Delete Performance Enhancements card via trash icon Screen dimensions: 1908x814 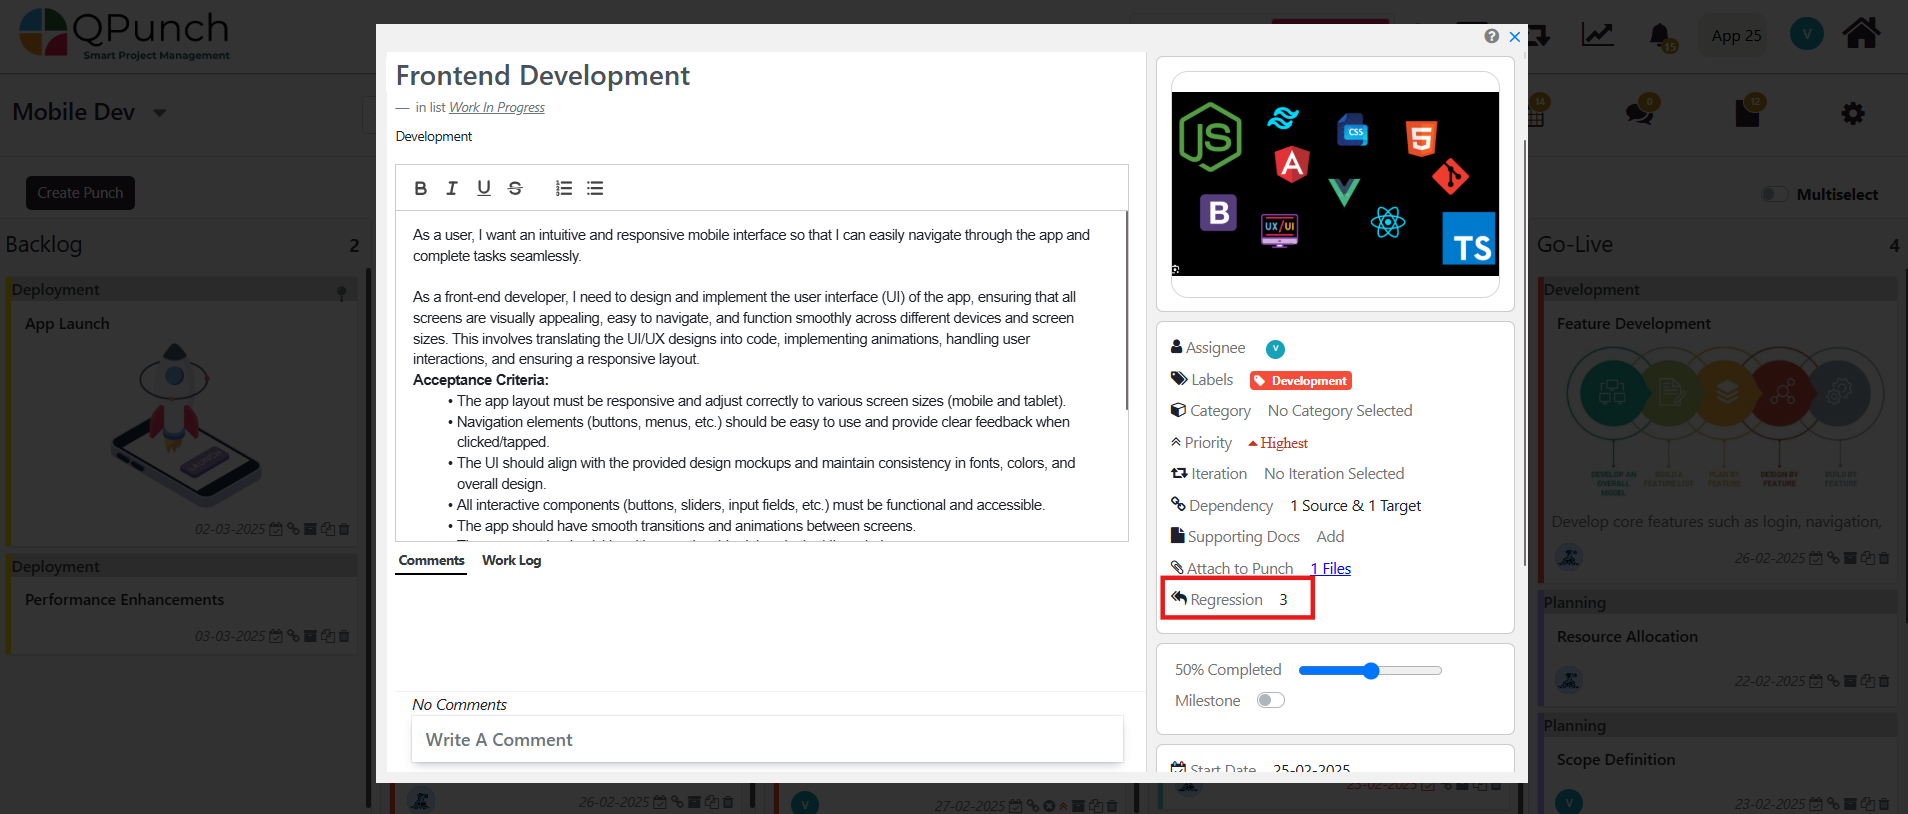point(344,636)
